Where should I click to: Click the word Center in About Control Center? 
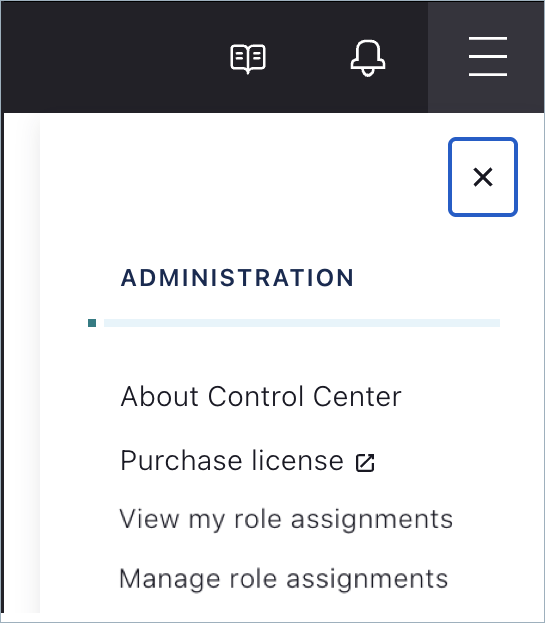[357, 396]
